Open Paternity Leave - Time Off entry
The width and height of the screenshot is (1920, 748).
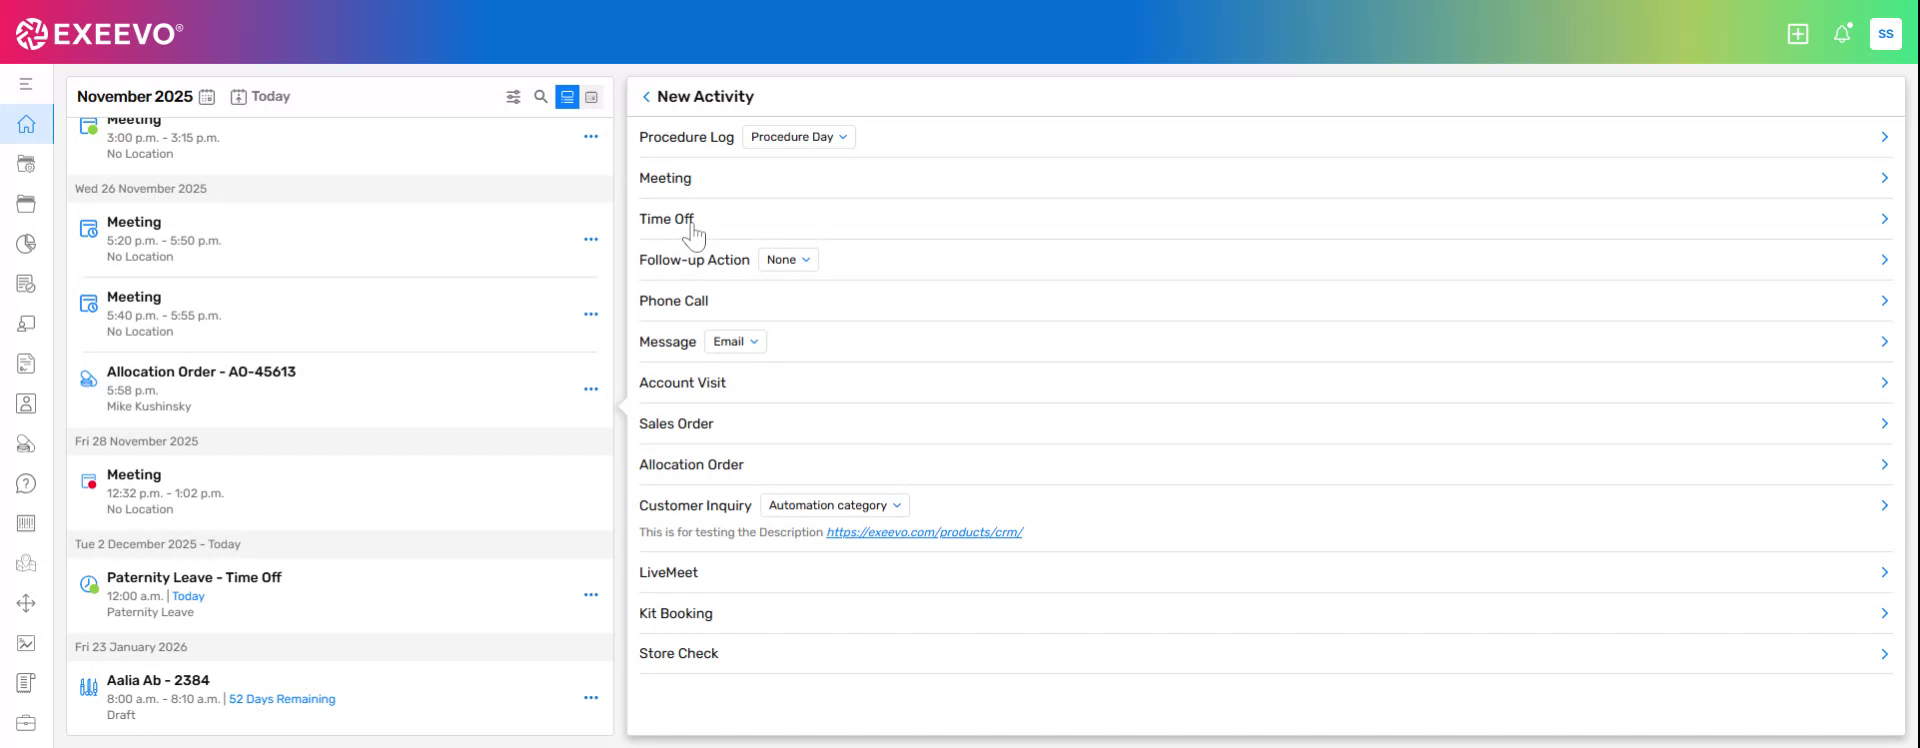click(x=340, y=595)
